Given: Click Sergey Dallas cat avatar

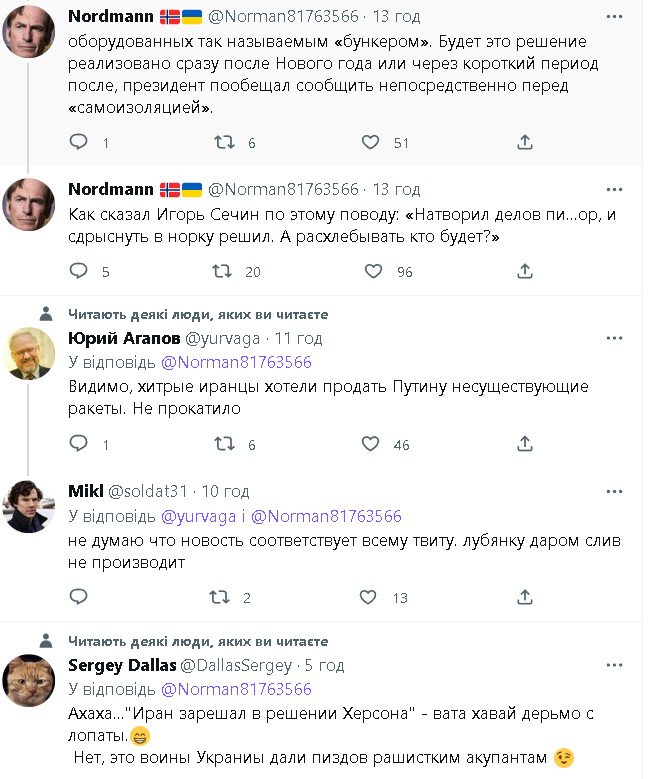Looking at the screenshot, I should coord(30,680).
